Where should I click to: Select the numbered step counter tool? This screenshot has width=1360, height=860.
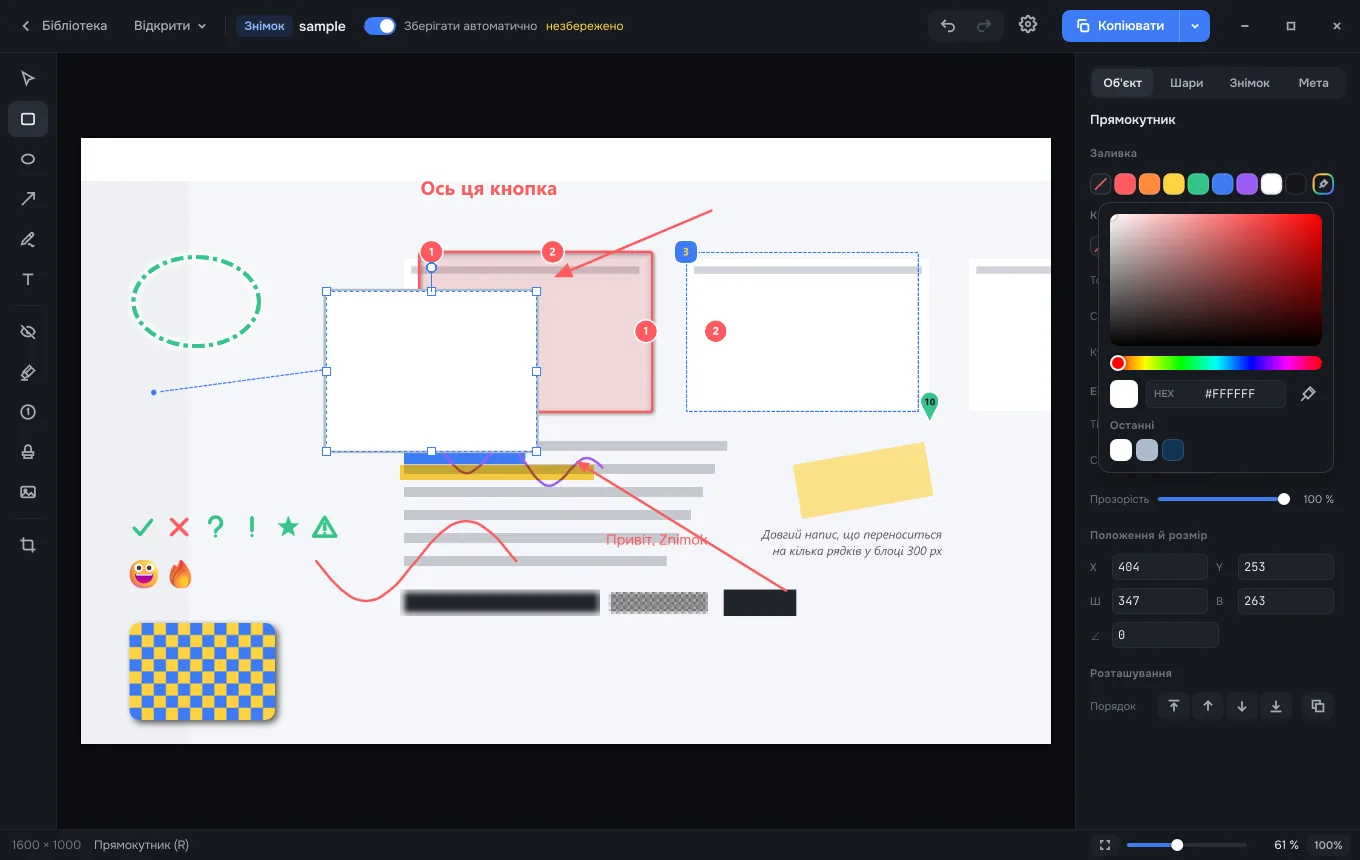point(28,412)
